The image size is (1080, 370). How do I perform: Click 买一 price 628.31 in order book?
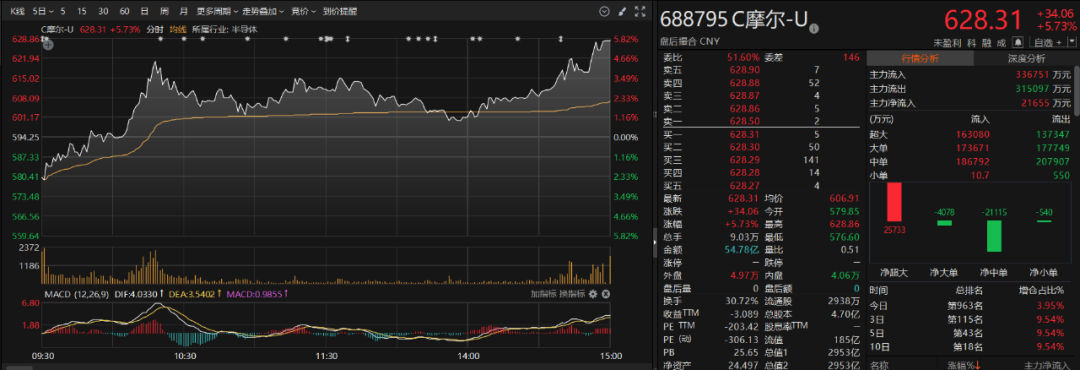coord(745,135)
